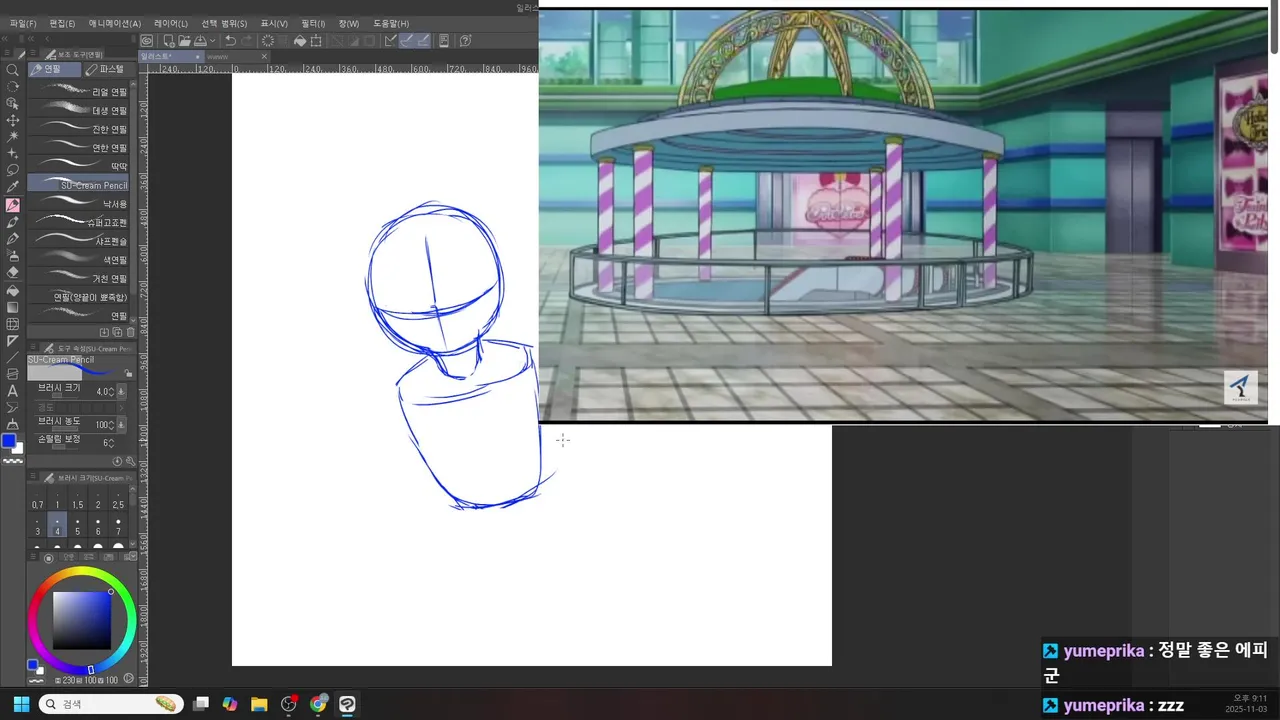The image size is (1280, 720).
Task: Select the Lasso selection tool
Action: click(13, 170)
